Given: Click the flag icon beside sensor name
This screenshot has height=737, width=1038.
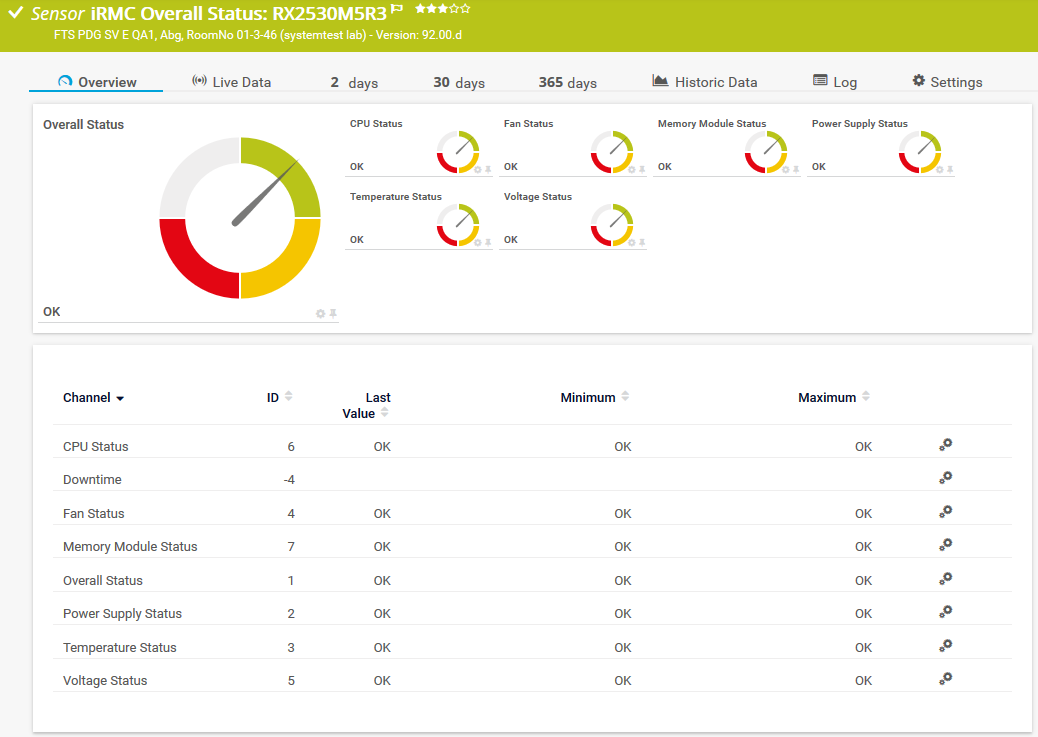Looking at the screenshot, I should click(x=397, y=9).
